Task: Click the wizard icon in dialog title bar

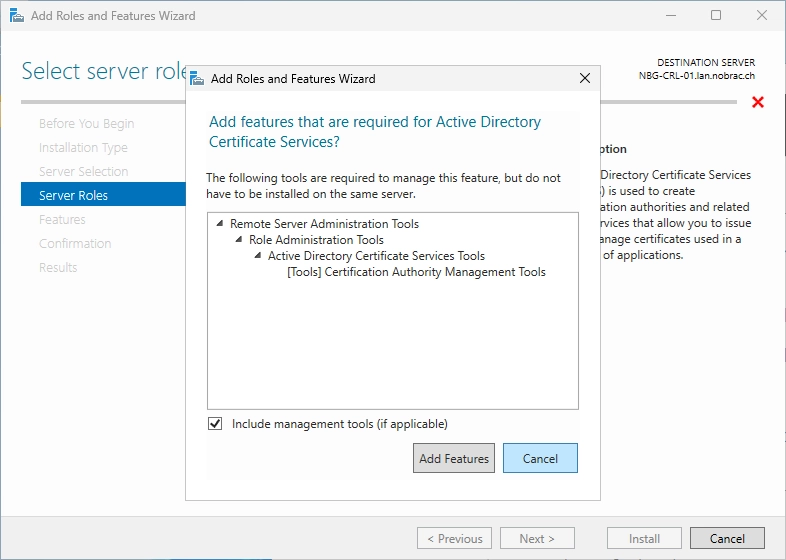Action: (197, 79)
